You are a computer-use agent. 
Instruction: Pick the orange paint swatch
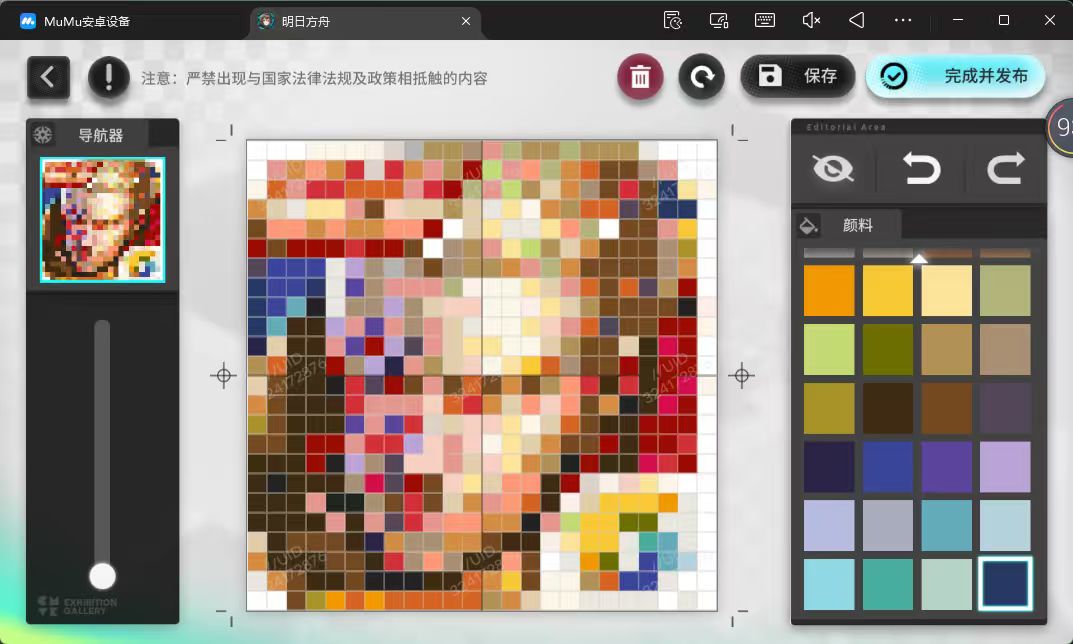tap(829, 291)
